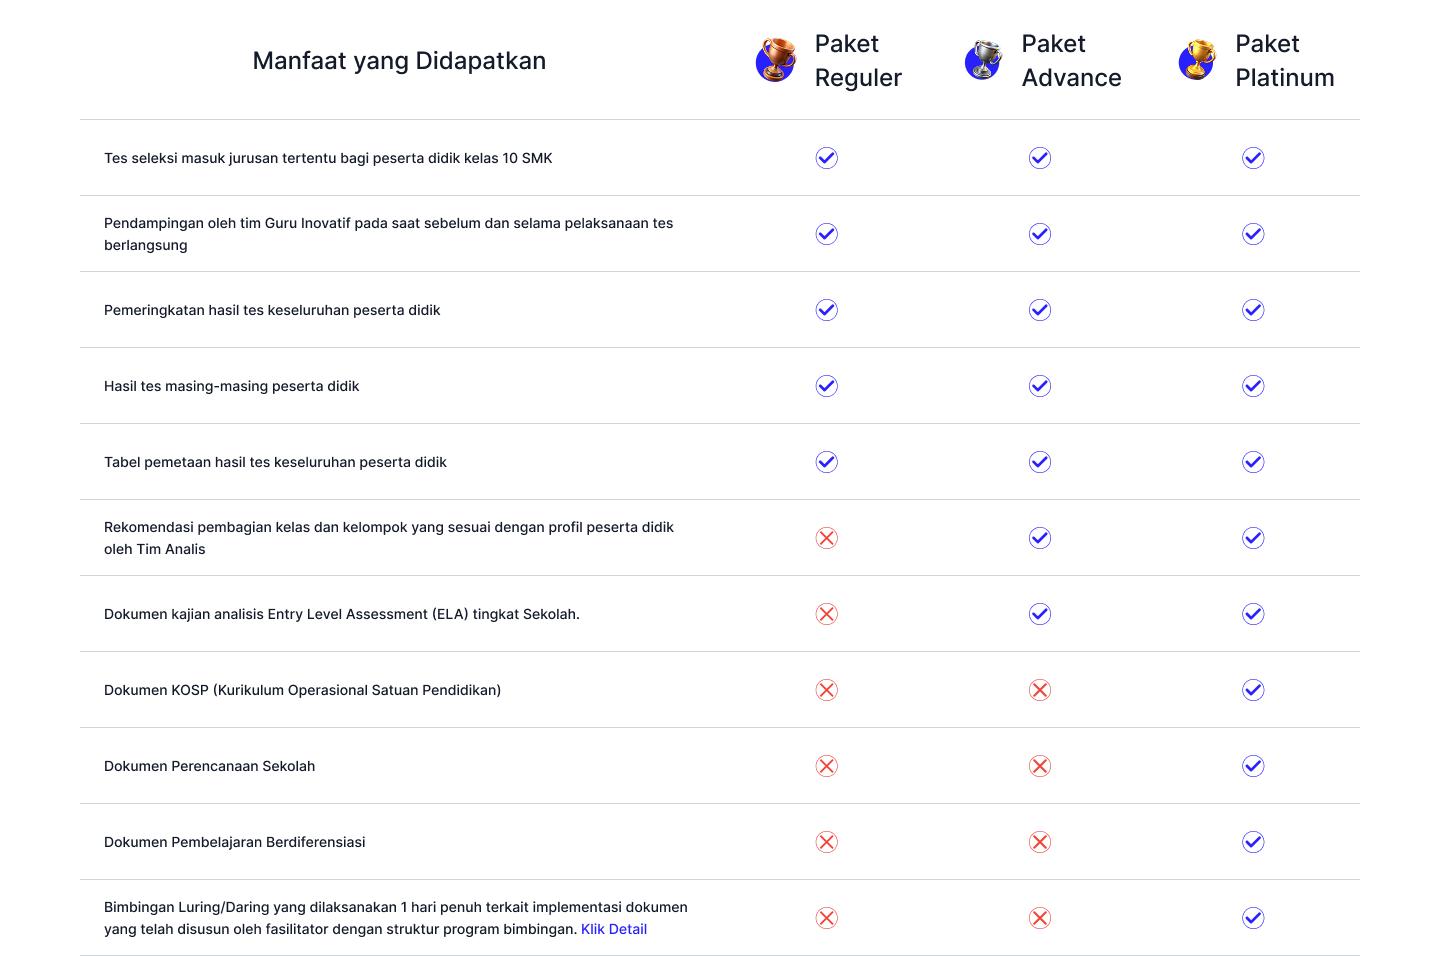
Task: Click the Hasil tes masing-masing peserta didik text
Action: (x=231, y=386)
